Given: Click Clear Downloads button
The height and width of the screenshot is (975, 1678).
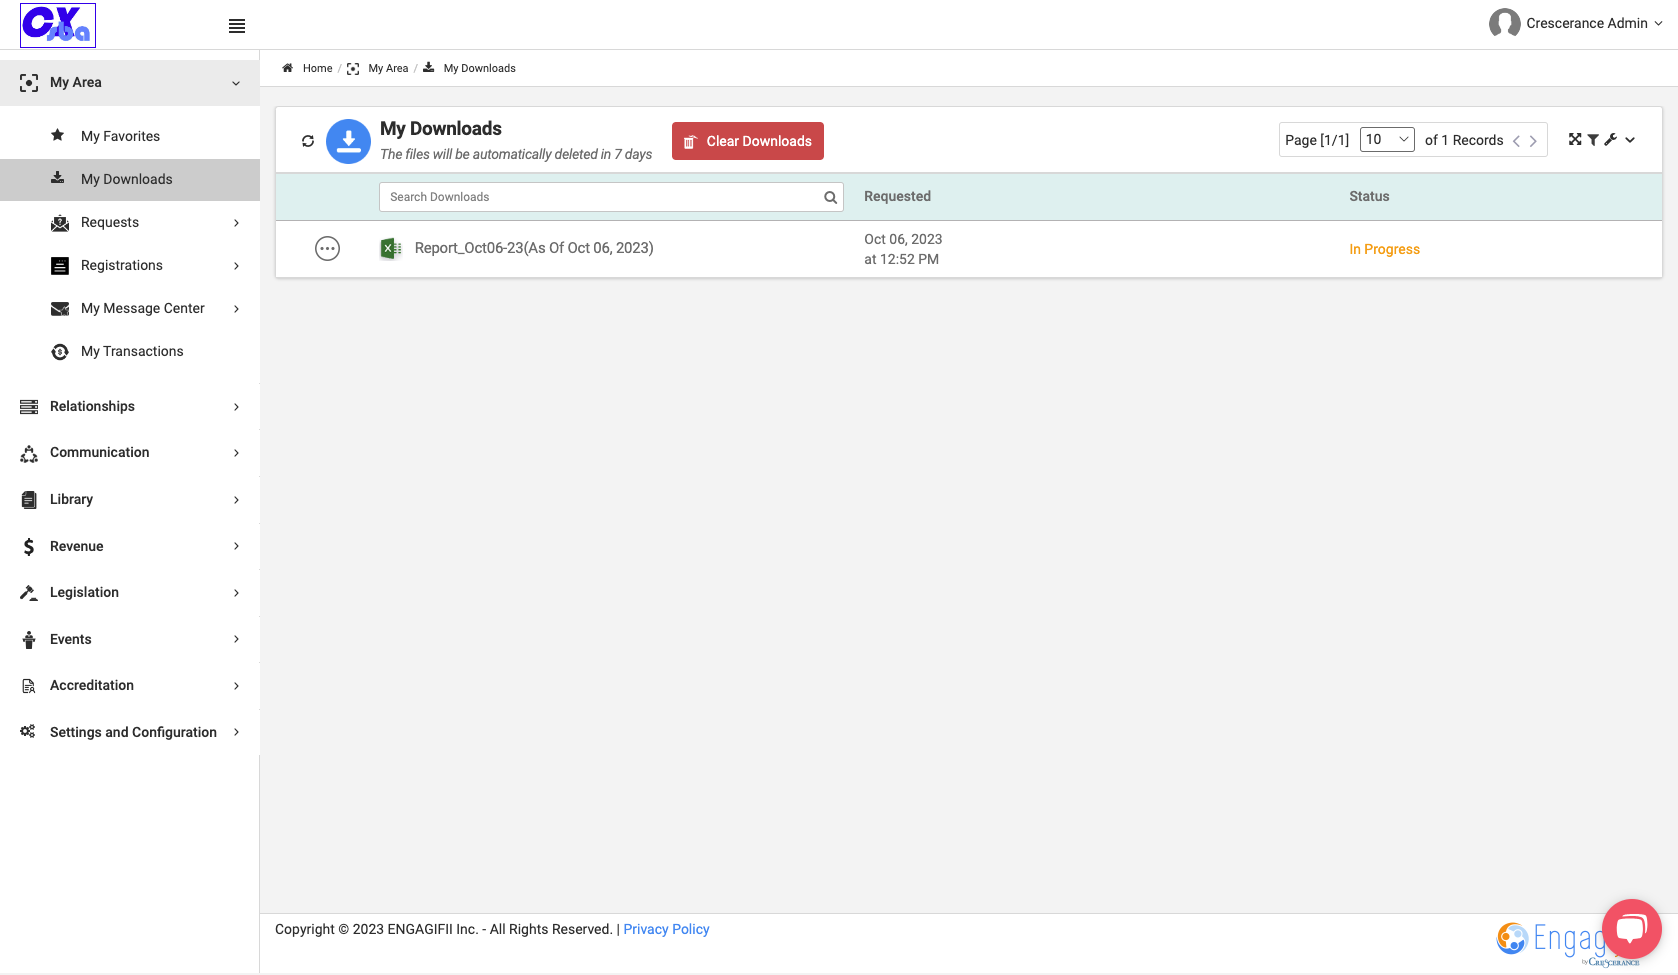Looking at the screenshot, I should [748, 141].
